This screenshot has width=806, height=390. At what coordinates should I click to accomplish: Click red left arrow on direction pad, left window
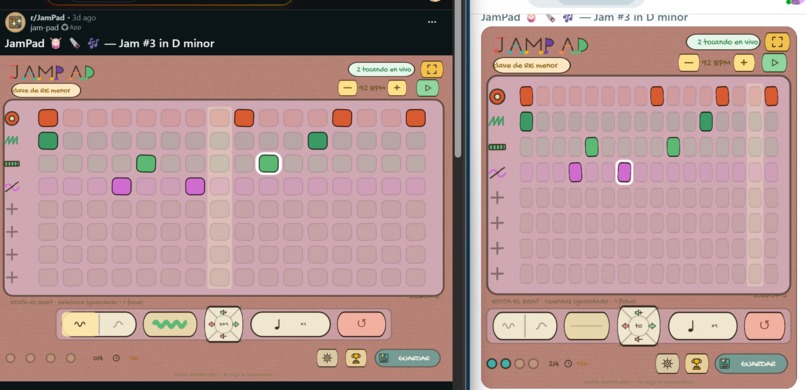tap(211, 324)
